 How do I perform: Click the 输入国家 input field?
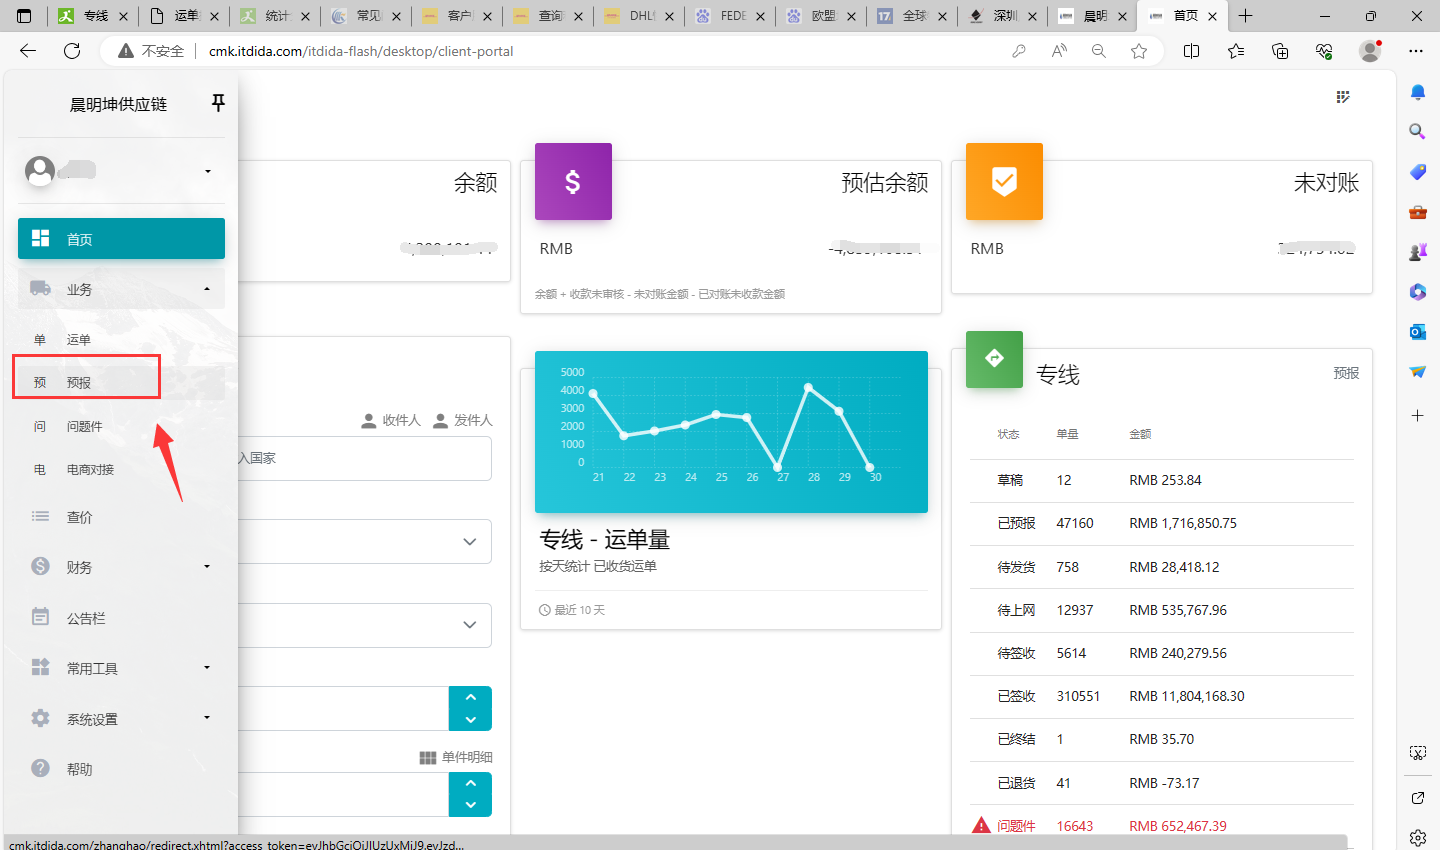pos(364,458)
